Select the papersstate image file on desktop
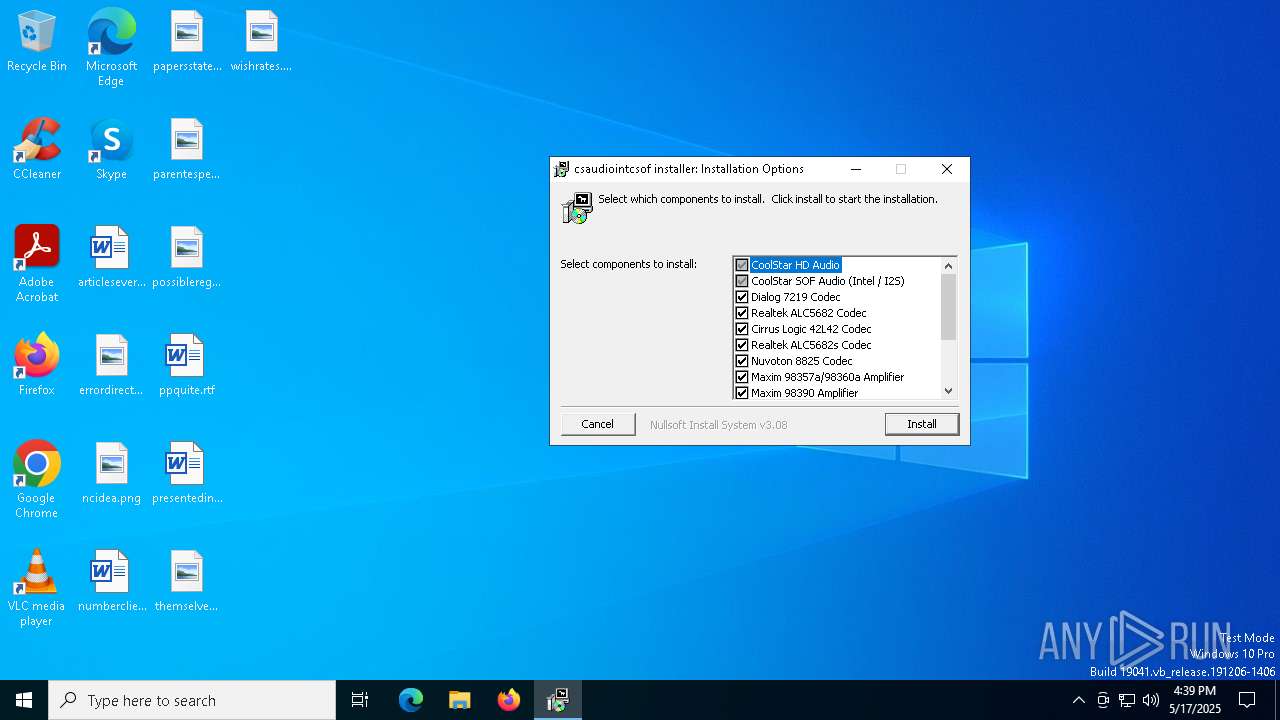The height and width of the screenshot is (720, 1280). click(x=187, y=42)
